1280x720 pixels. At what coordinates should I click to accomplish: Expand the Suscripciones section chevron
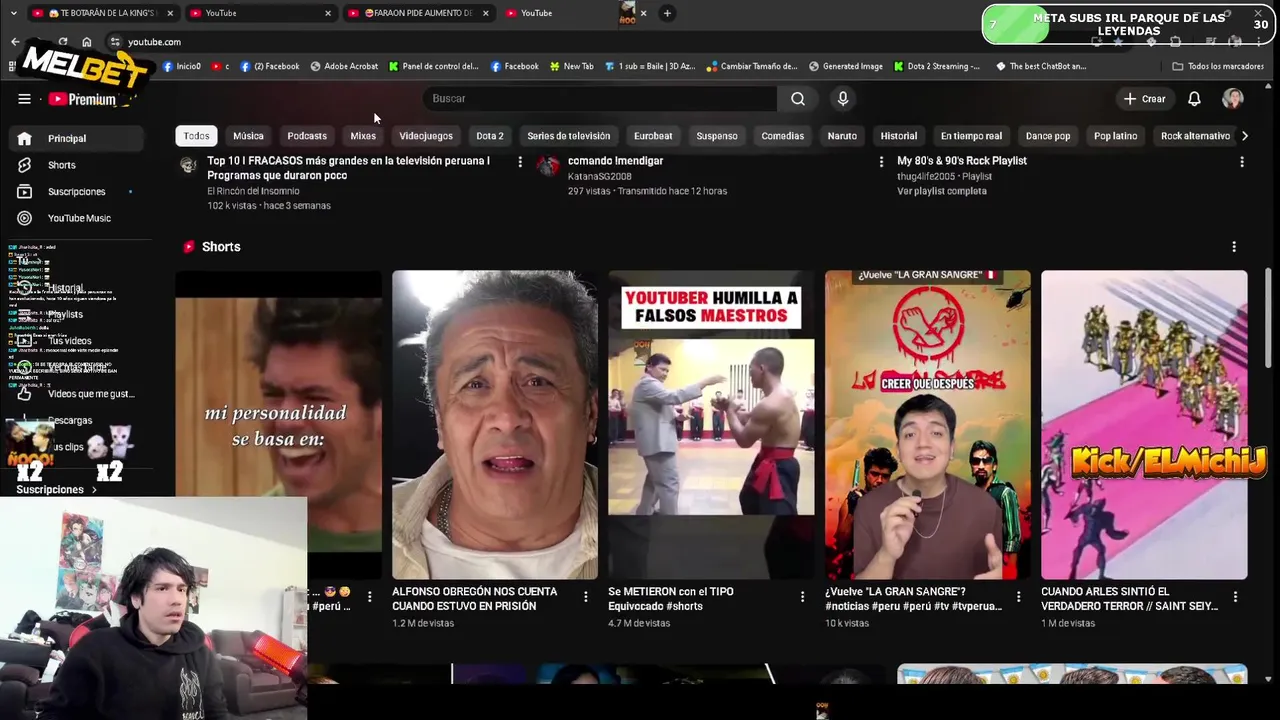point(94,490)
